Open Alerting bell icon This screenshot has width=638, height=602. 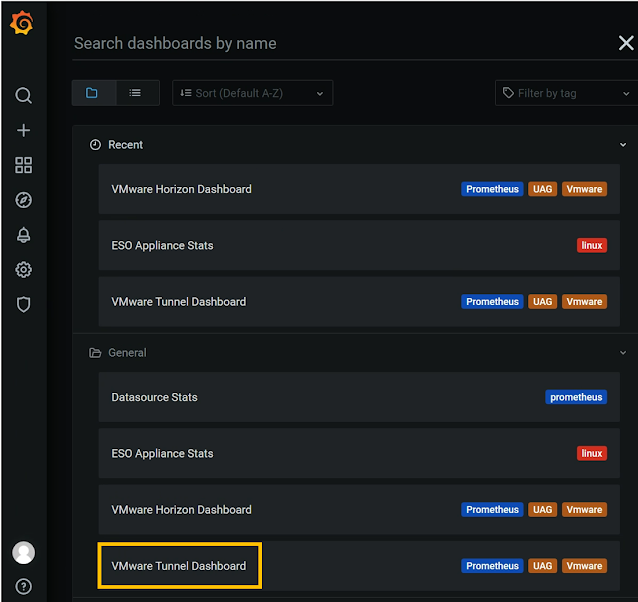(23, 235)
